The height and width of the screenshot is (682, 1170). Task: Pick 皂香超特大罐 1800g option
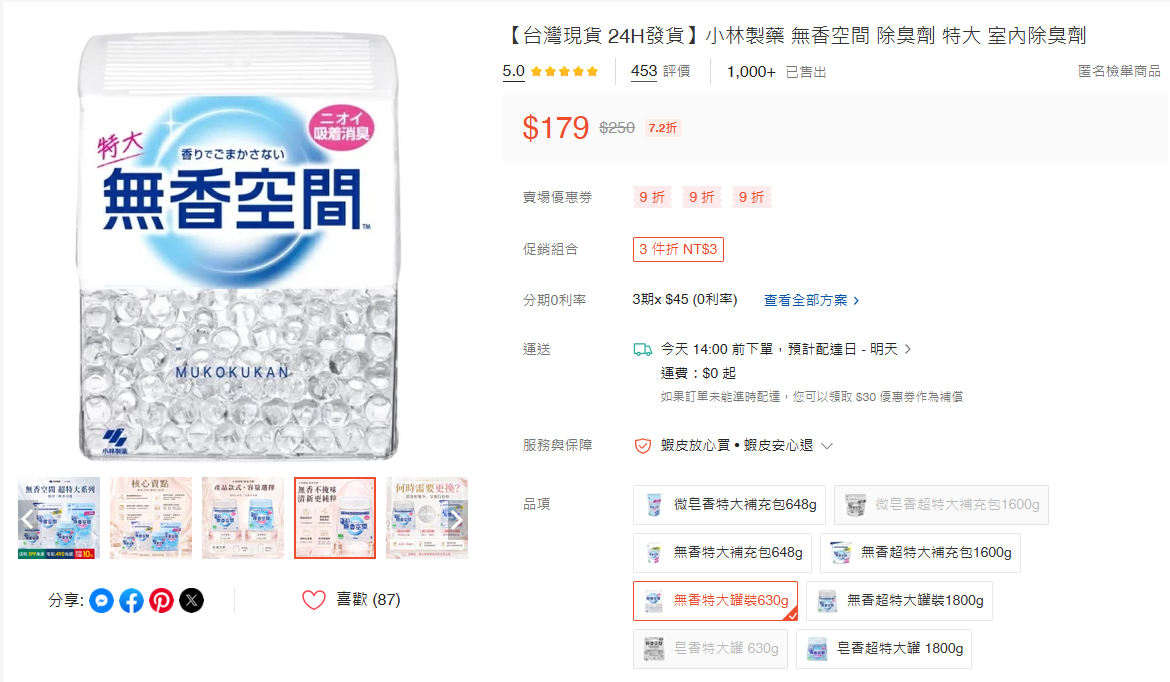pyautogui.click(x=883, y=648)
